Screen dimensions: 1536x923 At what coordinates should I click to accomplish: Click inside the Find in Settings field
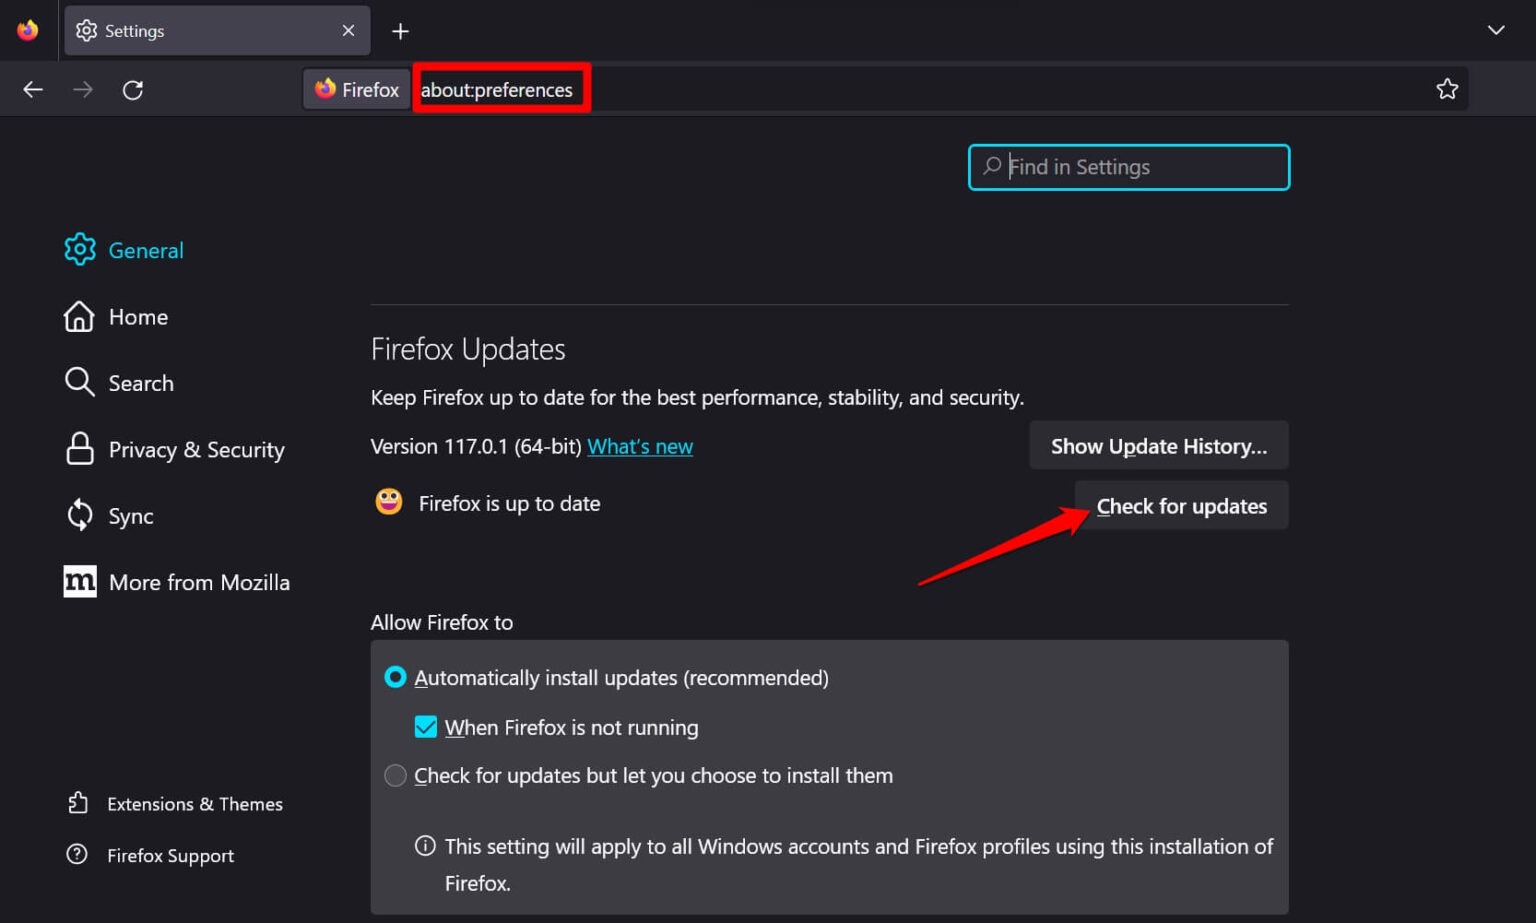click(1128, 167)
